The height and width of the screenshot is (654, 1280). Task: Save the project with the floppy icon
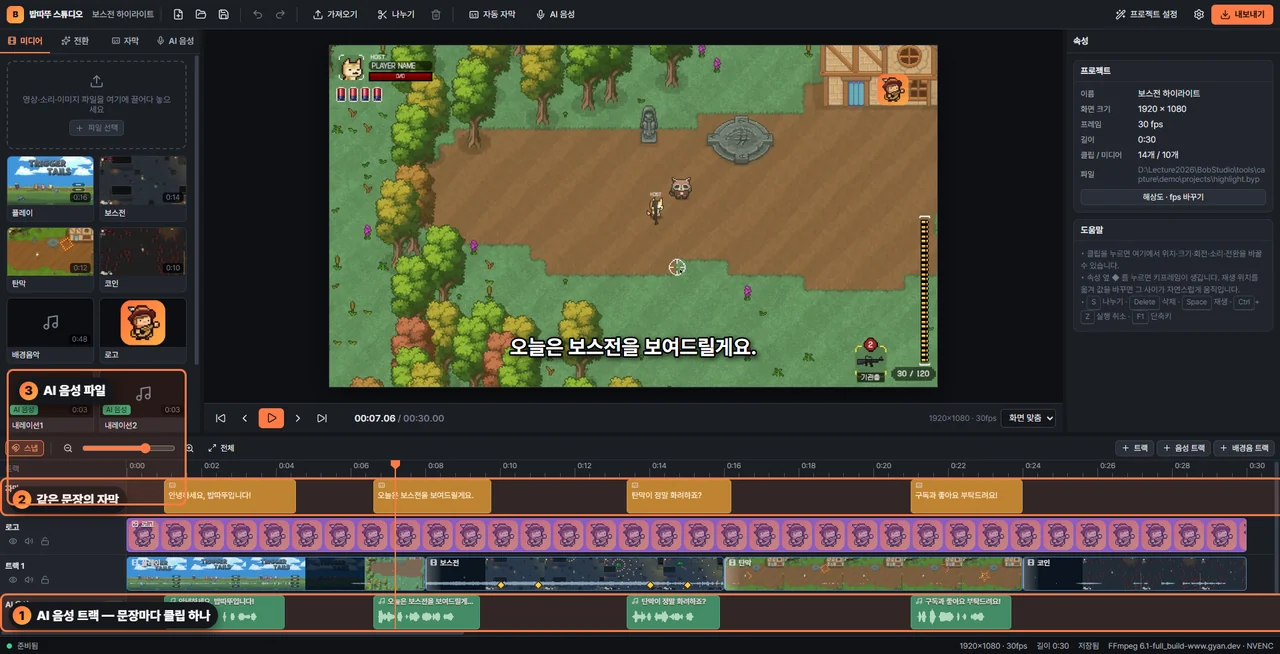click(x=223, y=15)
